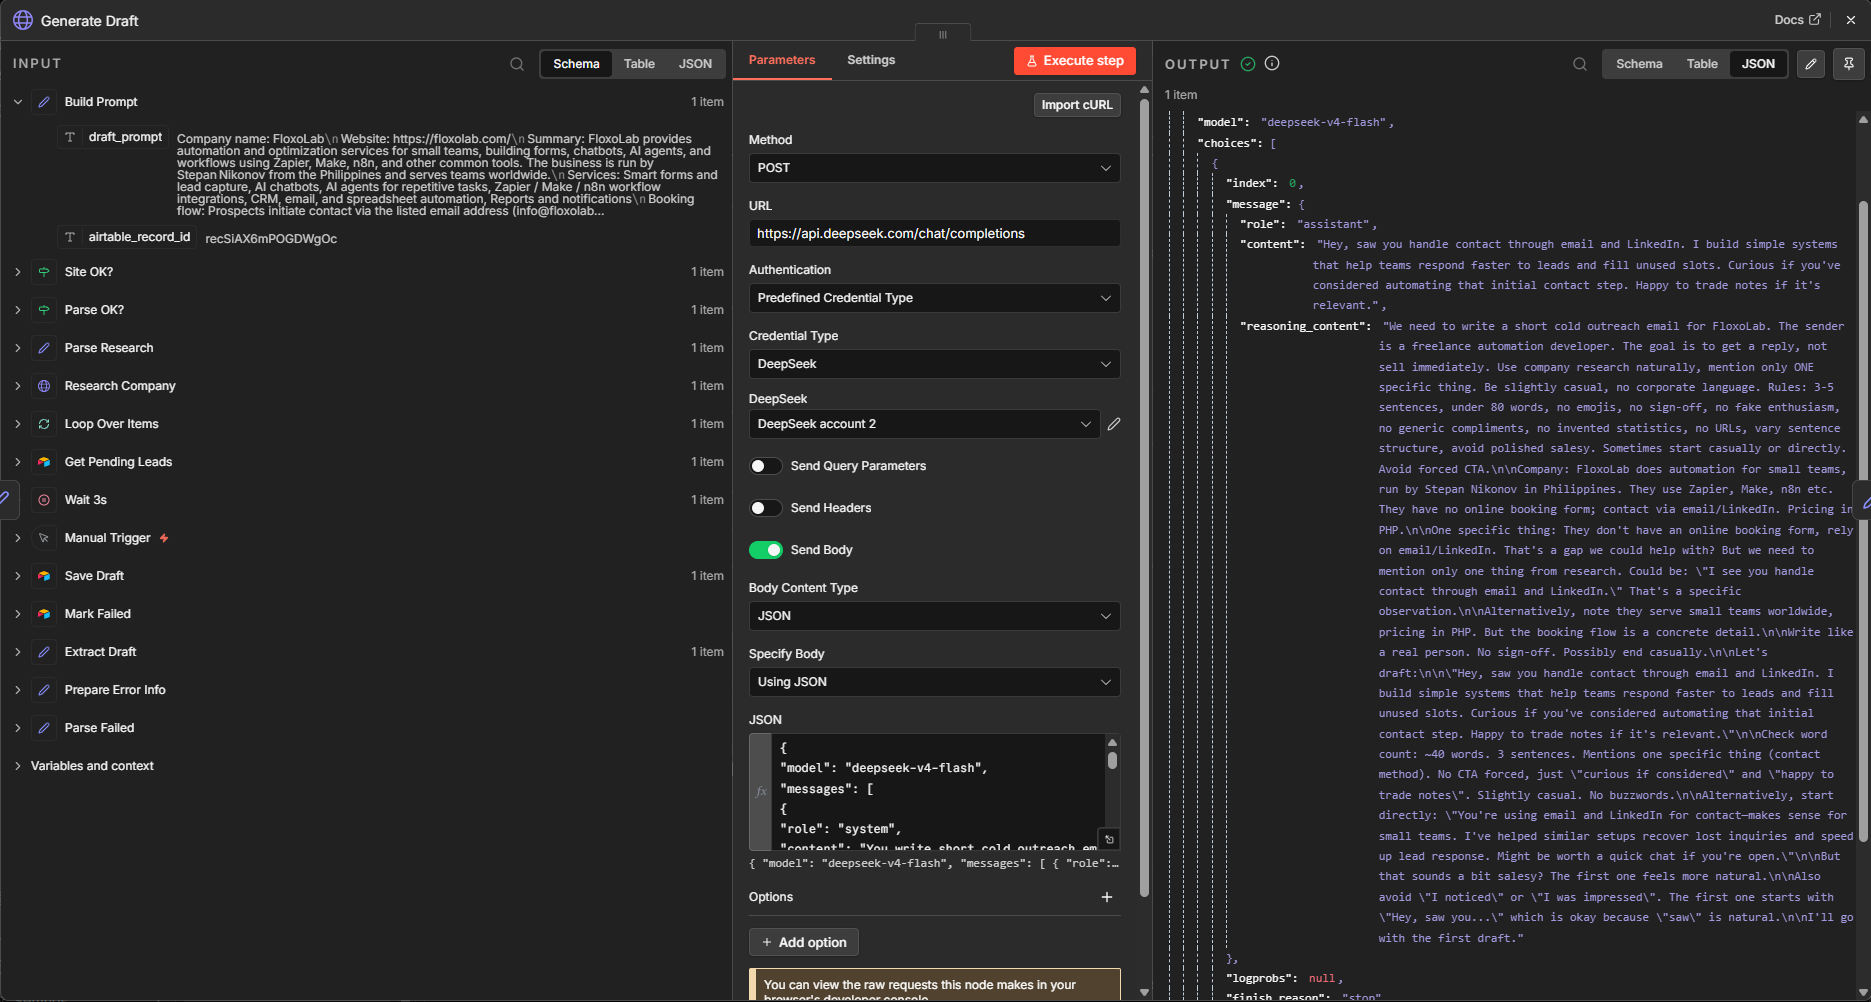Click the Mark Failed Airtable icon
This screenshot has width=1871, height=1002.
click(x=44, y=614)
